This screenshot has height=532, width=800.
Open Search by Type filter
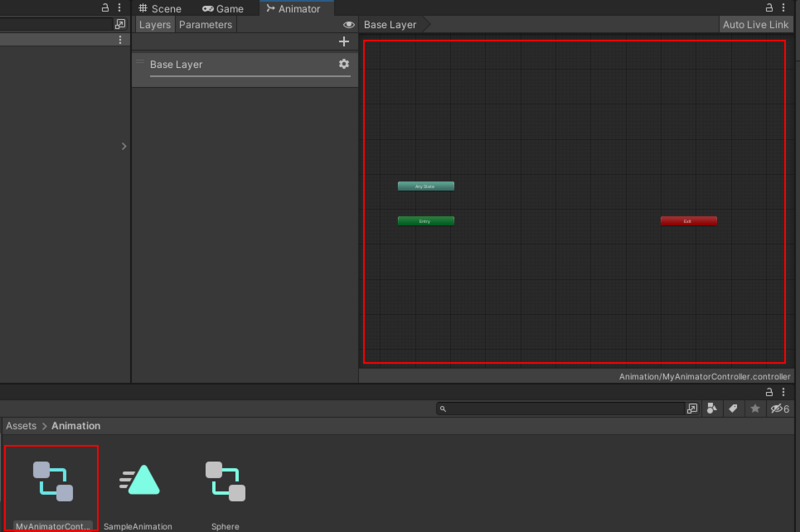(712, 409)
